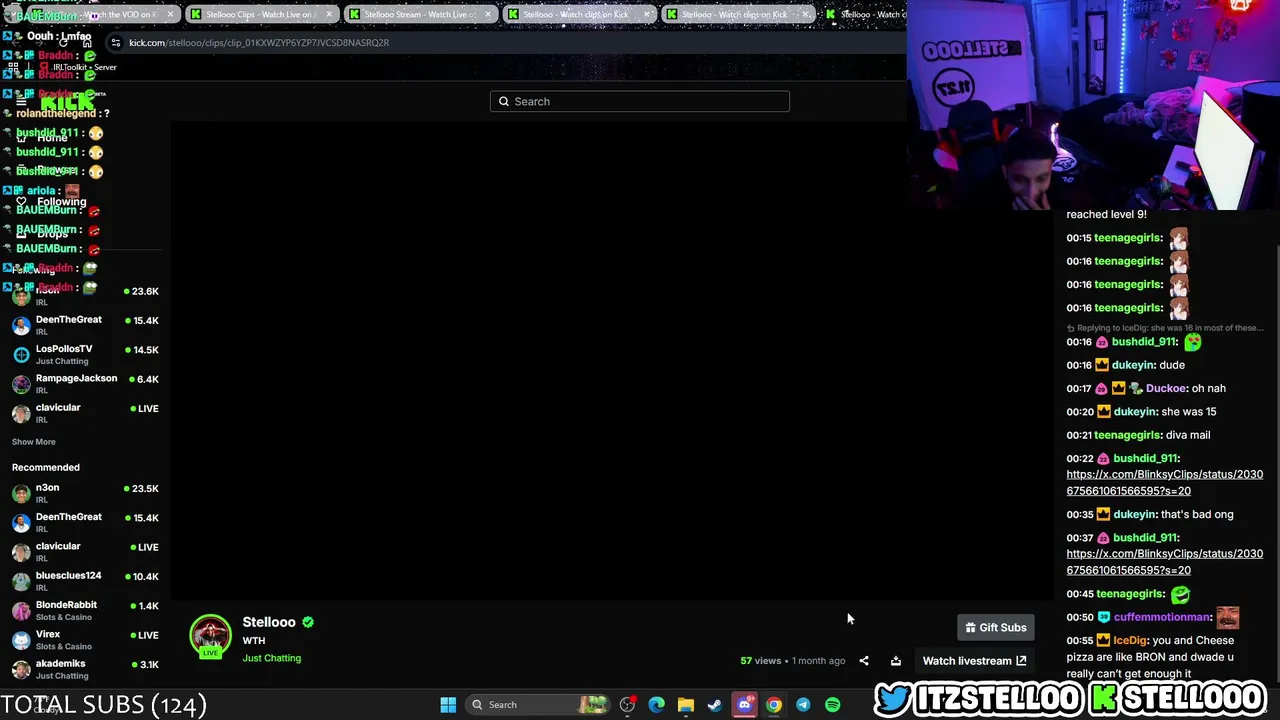Click the 00:35 timestamp in chat replay
This screenshot has width=1280, height=720.
coord(1079,515)
